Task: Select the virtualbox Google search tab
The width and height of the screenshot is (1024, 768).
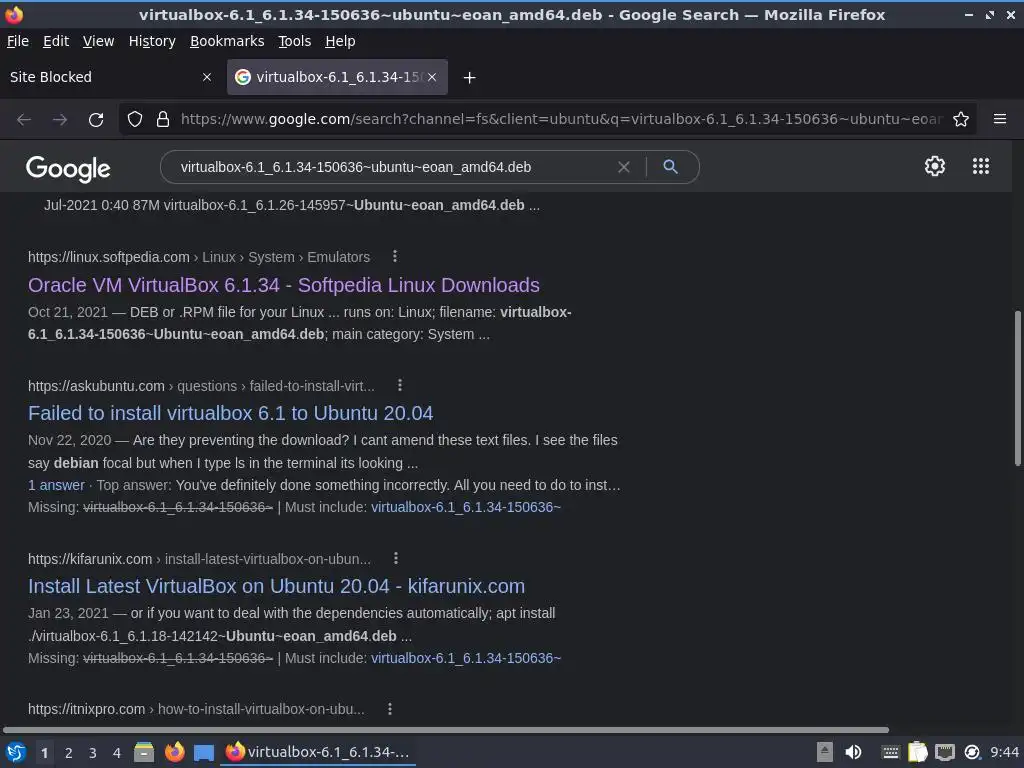Action: click(337, 77)
